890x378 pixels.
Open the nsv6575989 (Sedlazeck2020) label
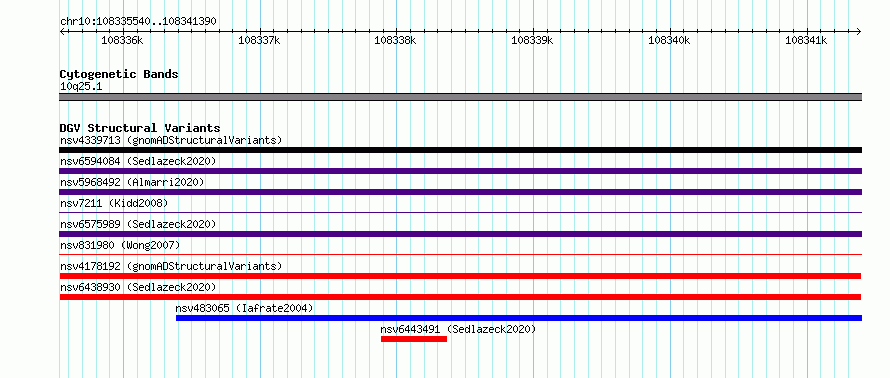pyautogui.click(x=138, y=224)
